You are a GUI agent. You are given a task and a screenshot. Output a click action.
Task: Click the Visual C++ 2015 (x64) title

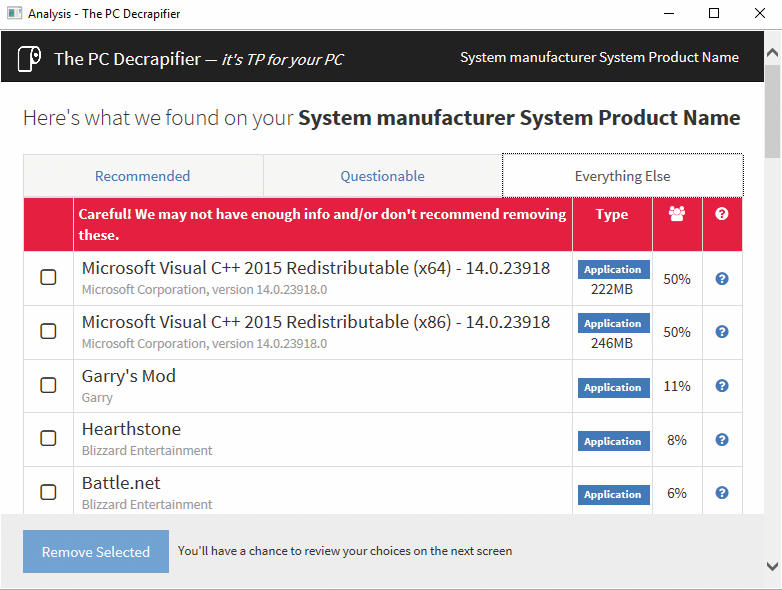pos(316,268)
